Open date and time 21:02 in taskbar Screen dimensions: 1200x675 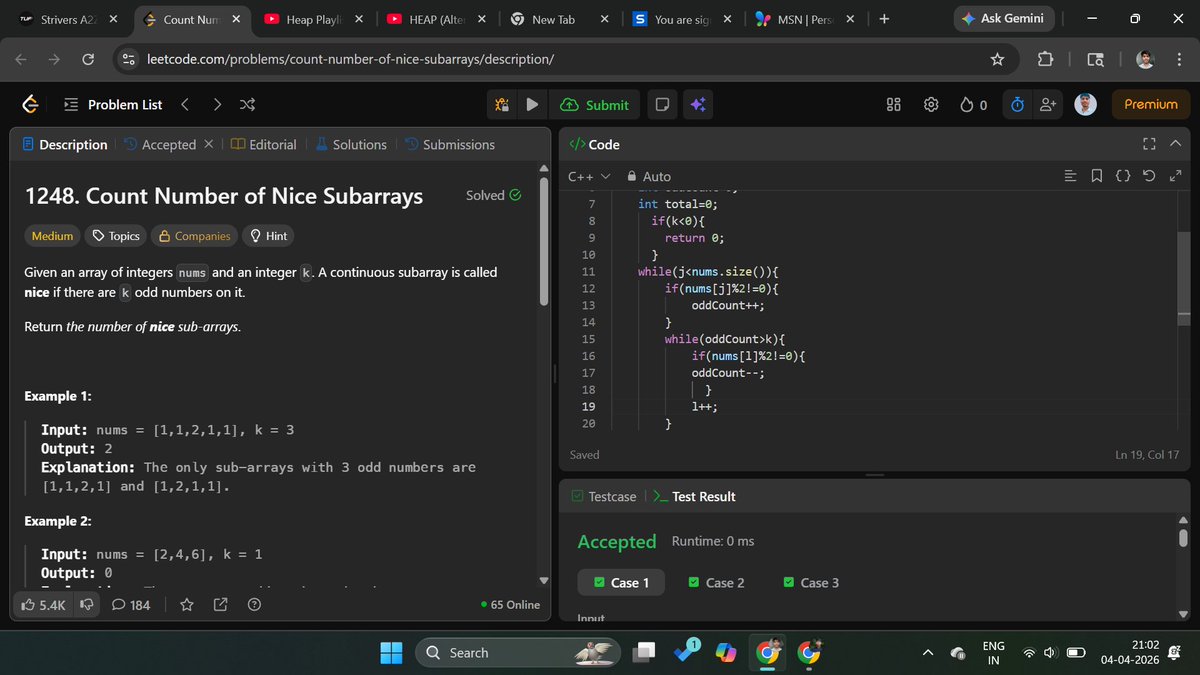(1130, 652)
